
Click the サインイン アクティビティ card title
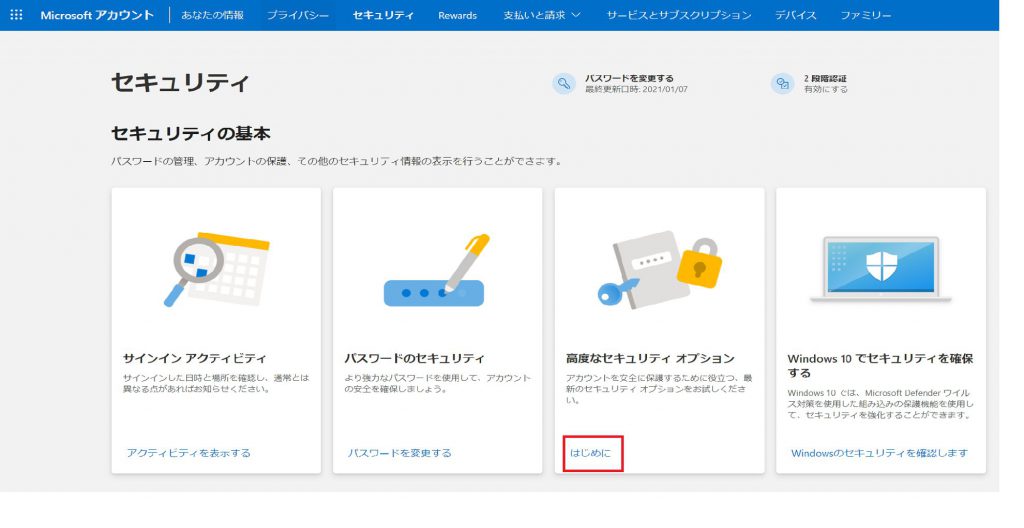tap(195, 358)
